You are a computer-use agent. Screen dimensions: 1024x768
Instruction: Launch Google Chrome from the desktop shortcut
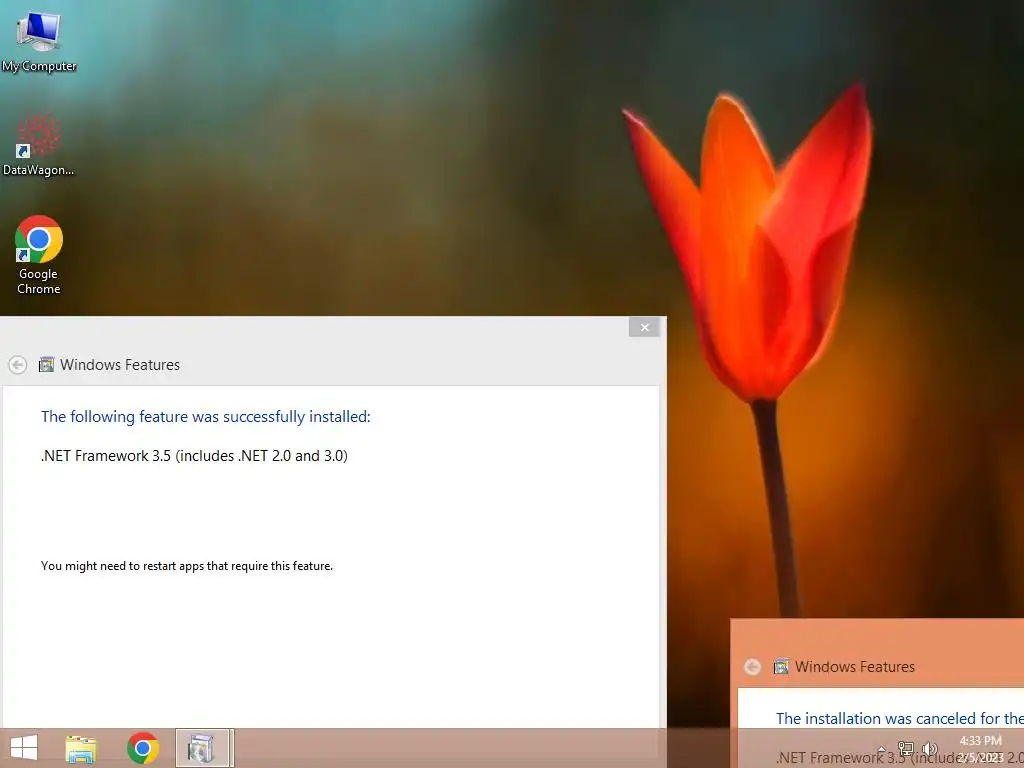point(39,255)
